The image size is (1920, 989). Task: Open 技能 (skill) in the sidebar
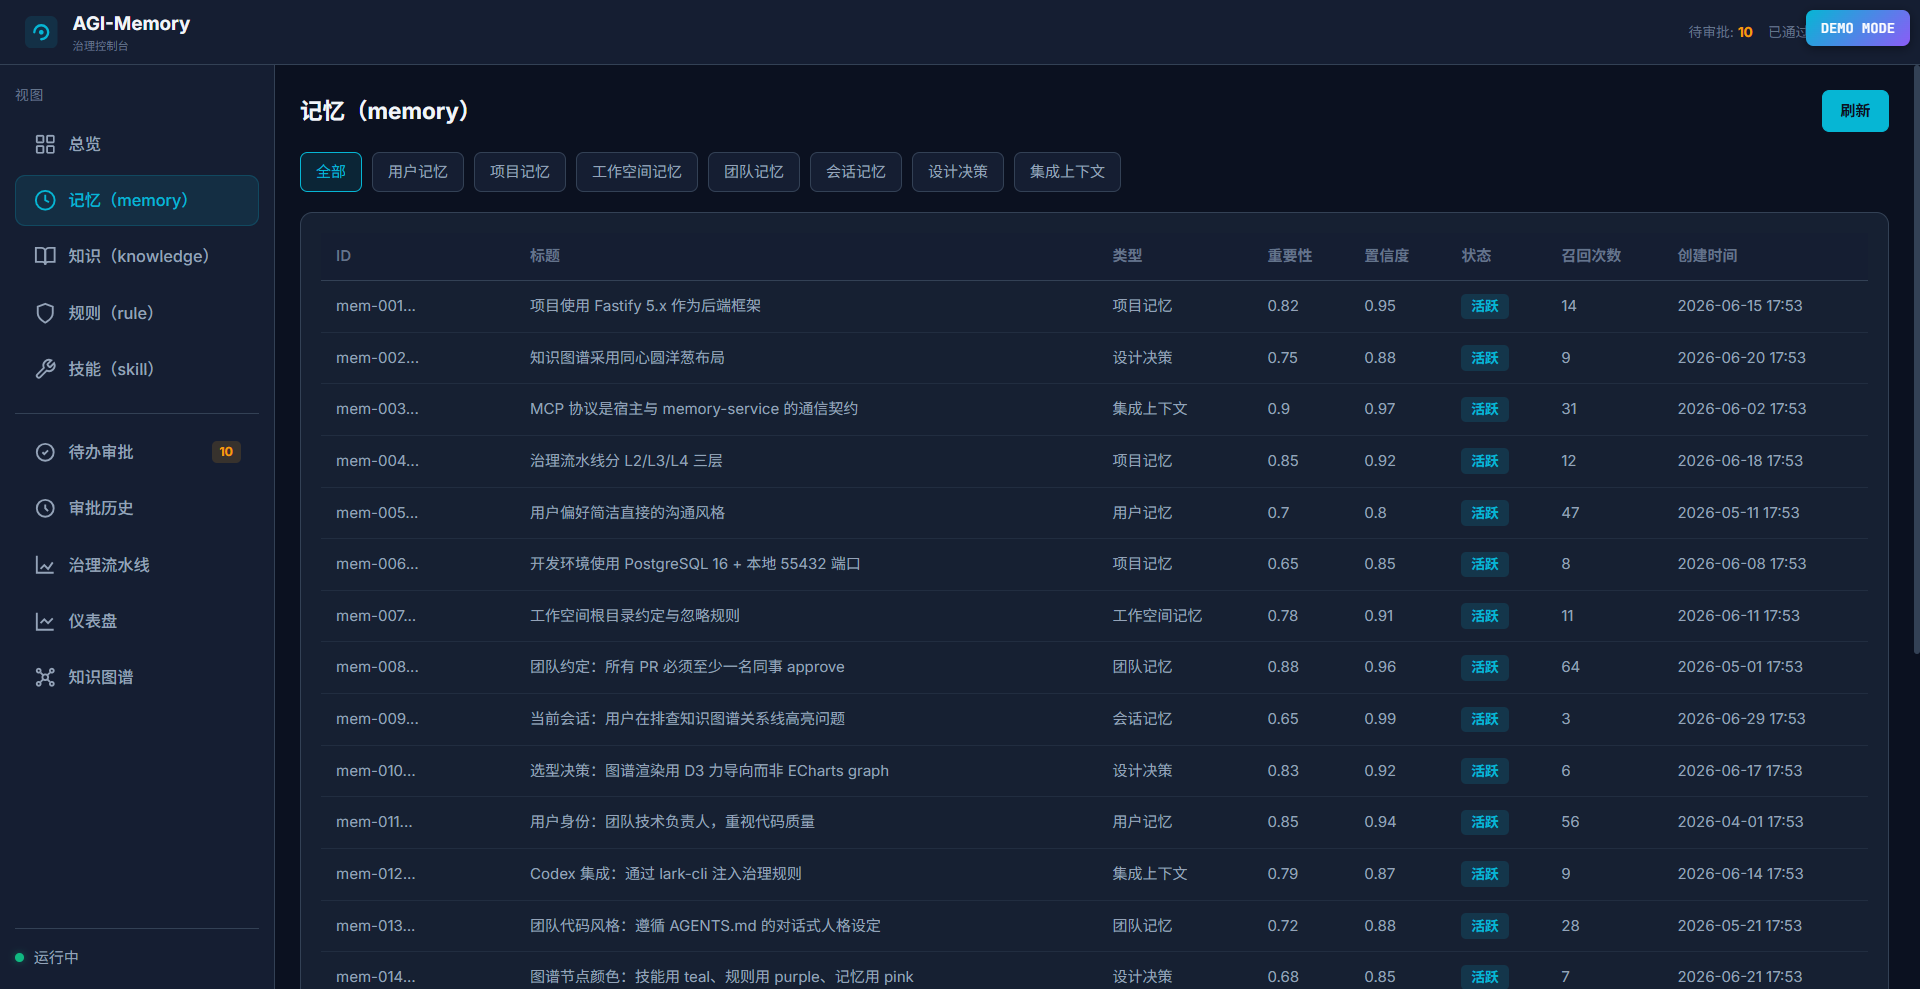[137, 369]
